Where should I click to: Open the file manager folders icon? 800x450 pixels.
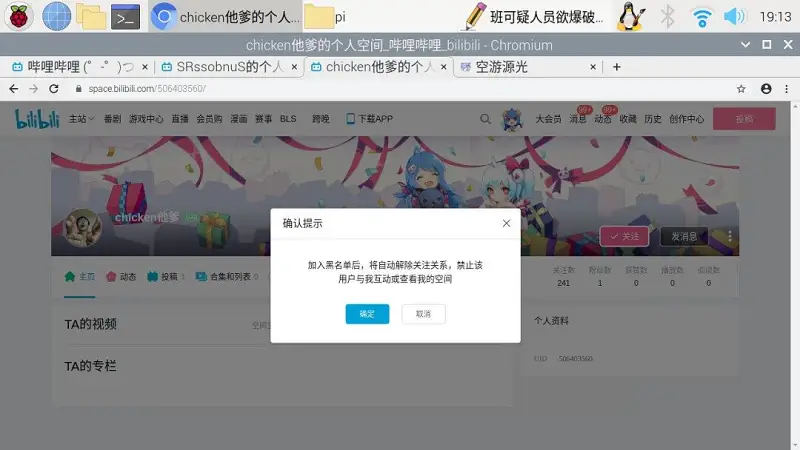(x=91, y=16)
